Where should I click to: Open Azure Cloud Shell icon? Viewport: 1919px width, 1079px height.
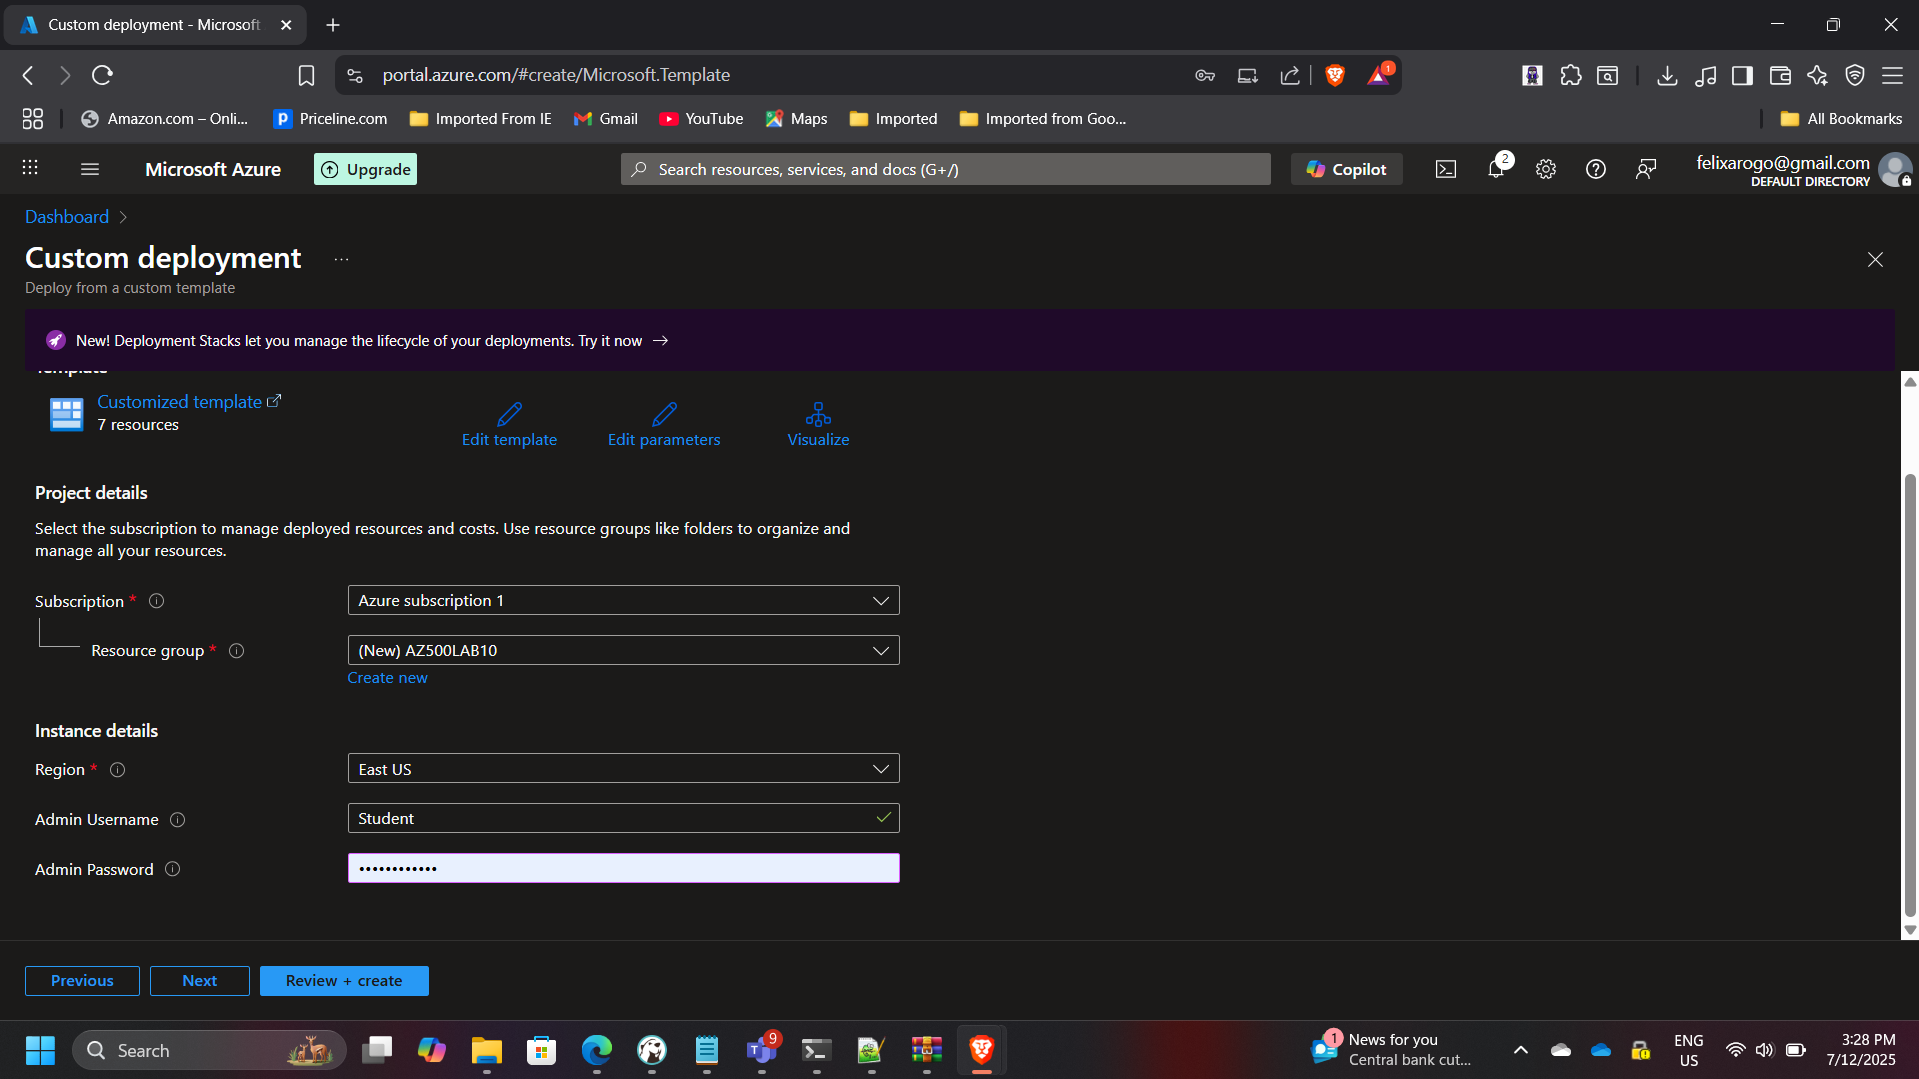click(1446, 169)
